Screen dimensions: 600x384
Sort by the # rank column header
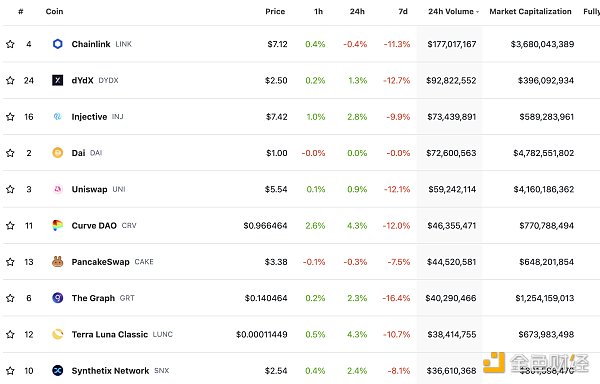21,11
